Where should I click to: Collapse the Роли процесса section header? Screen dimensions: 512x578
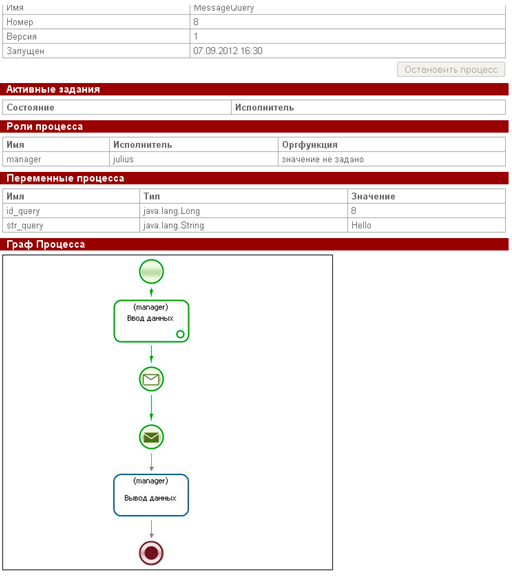[x=254, y=126]
